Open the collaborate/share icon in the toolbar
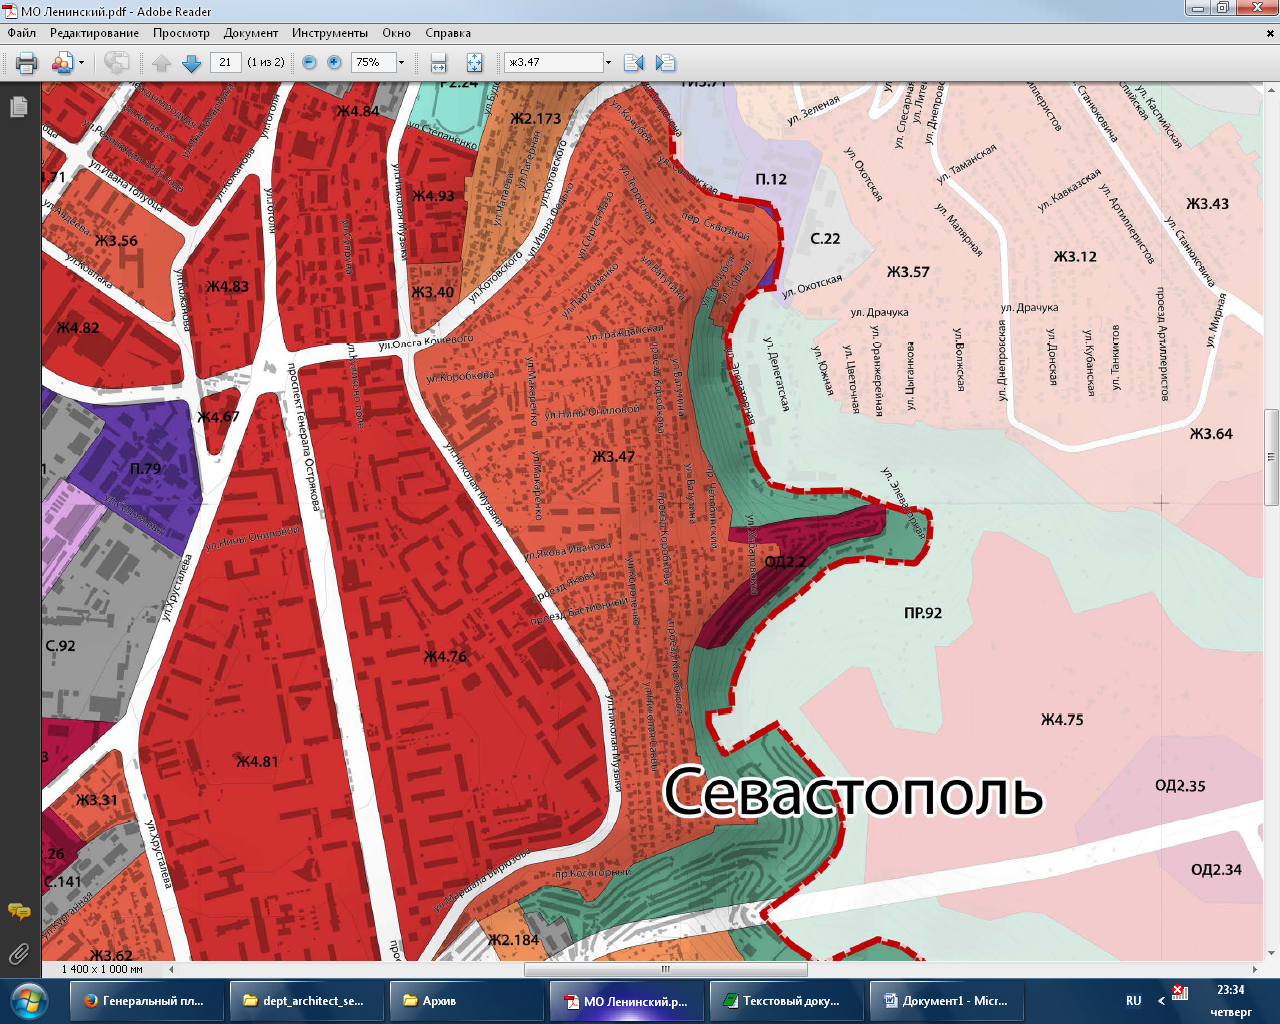The height and width of the screenshot is (1024, 1280). click(62, 63)
